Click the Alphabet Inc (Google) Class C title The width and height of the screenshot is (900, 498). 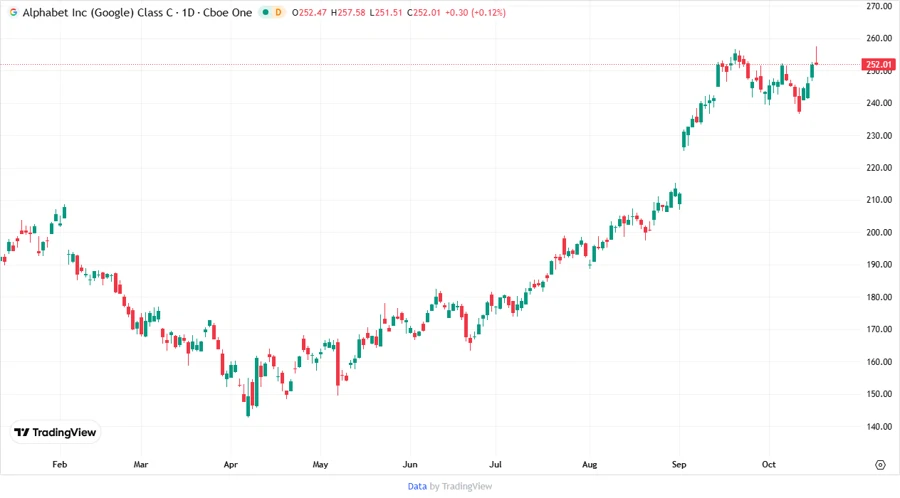[98, 12]
